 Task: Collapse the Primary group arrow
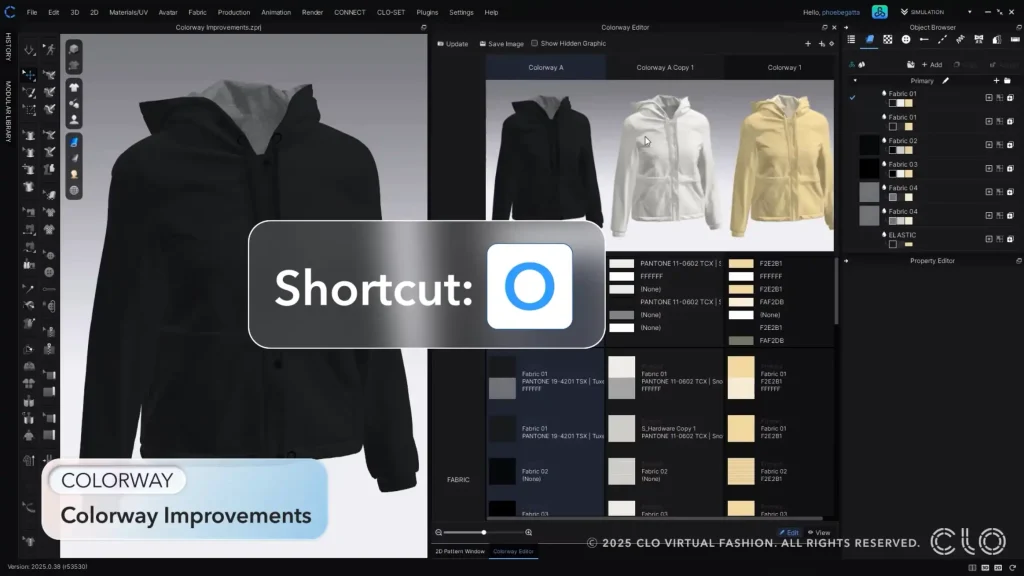[x=854, y=80]
